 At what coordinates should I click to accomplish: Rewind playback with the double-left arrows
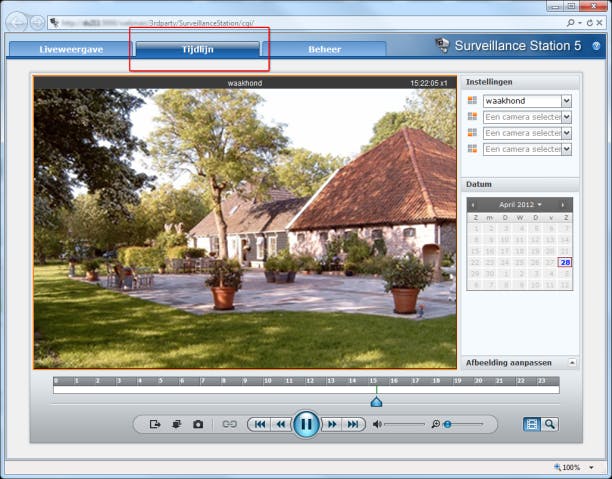pyautogui.click(x=281, y=424)
